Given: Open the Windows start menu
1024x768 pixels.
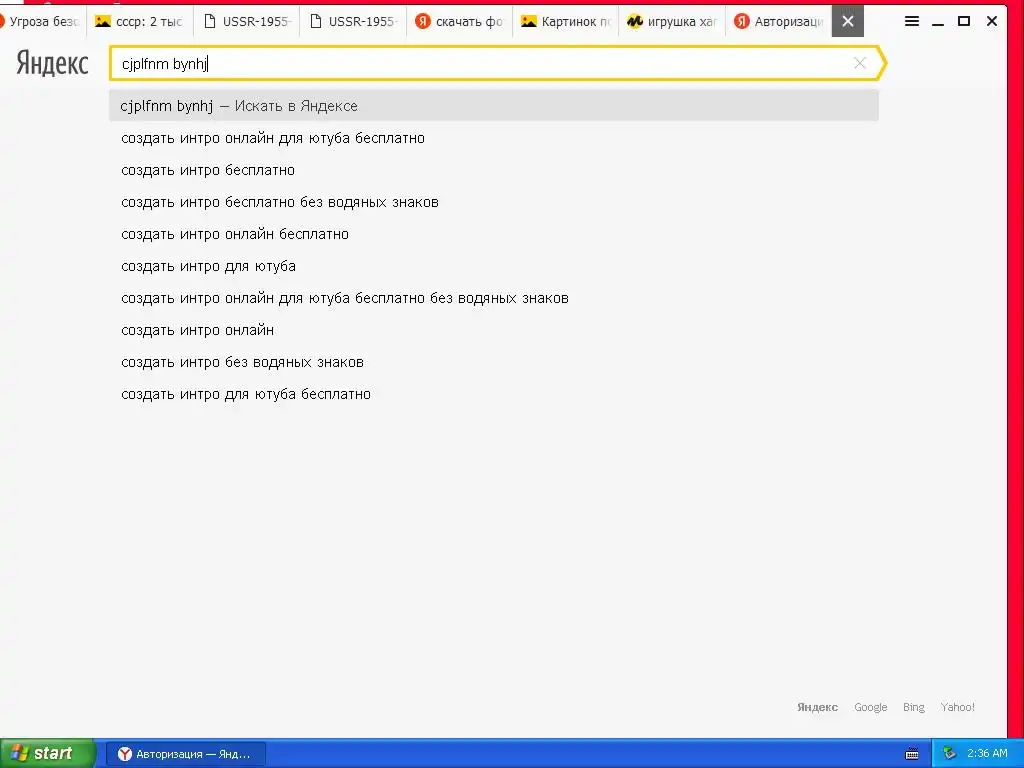Looking at the screenshot, I should [x=47, y=753].
